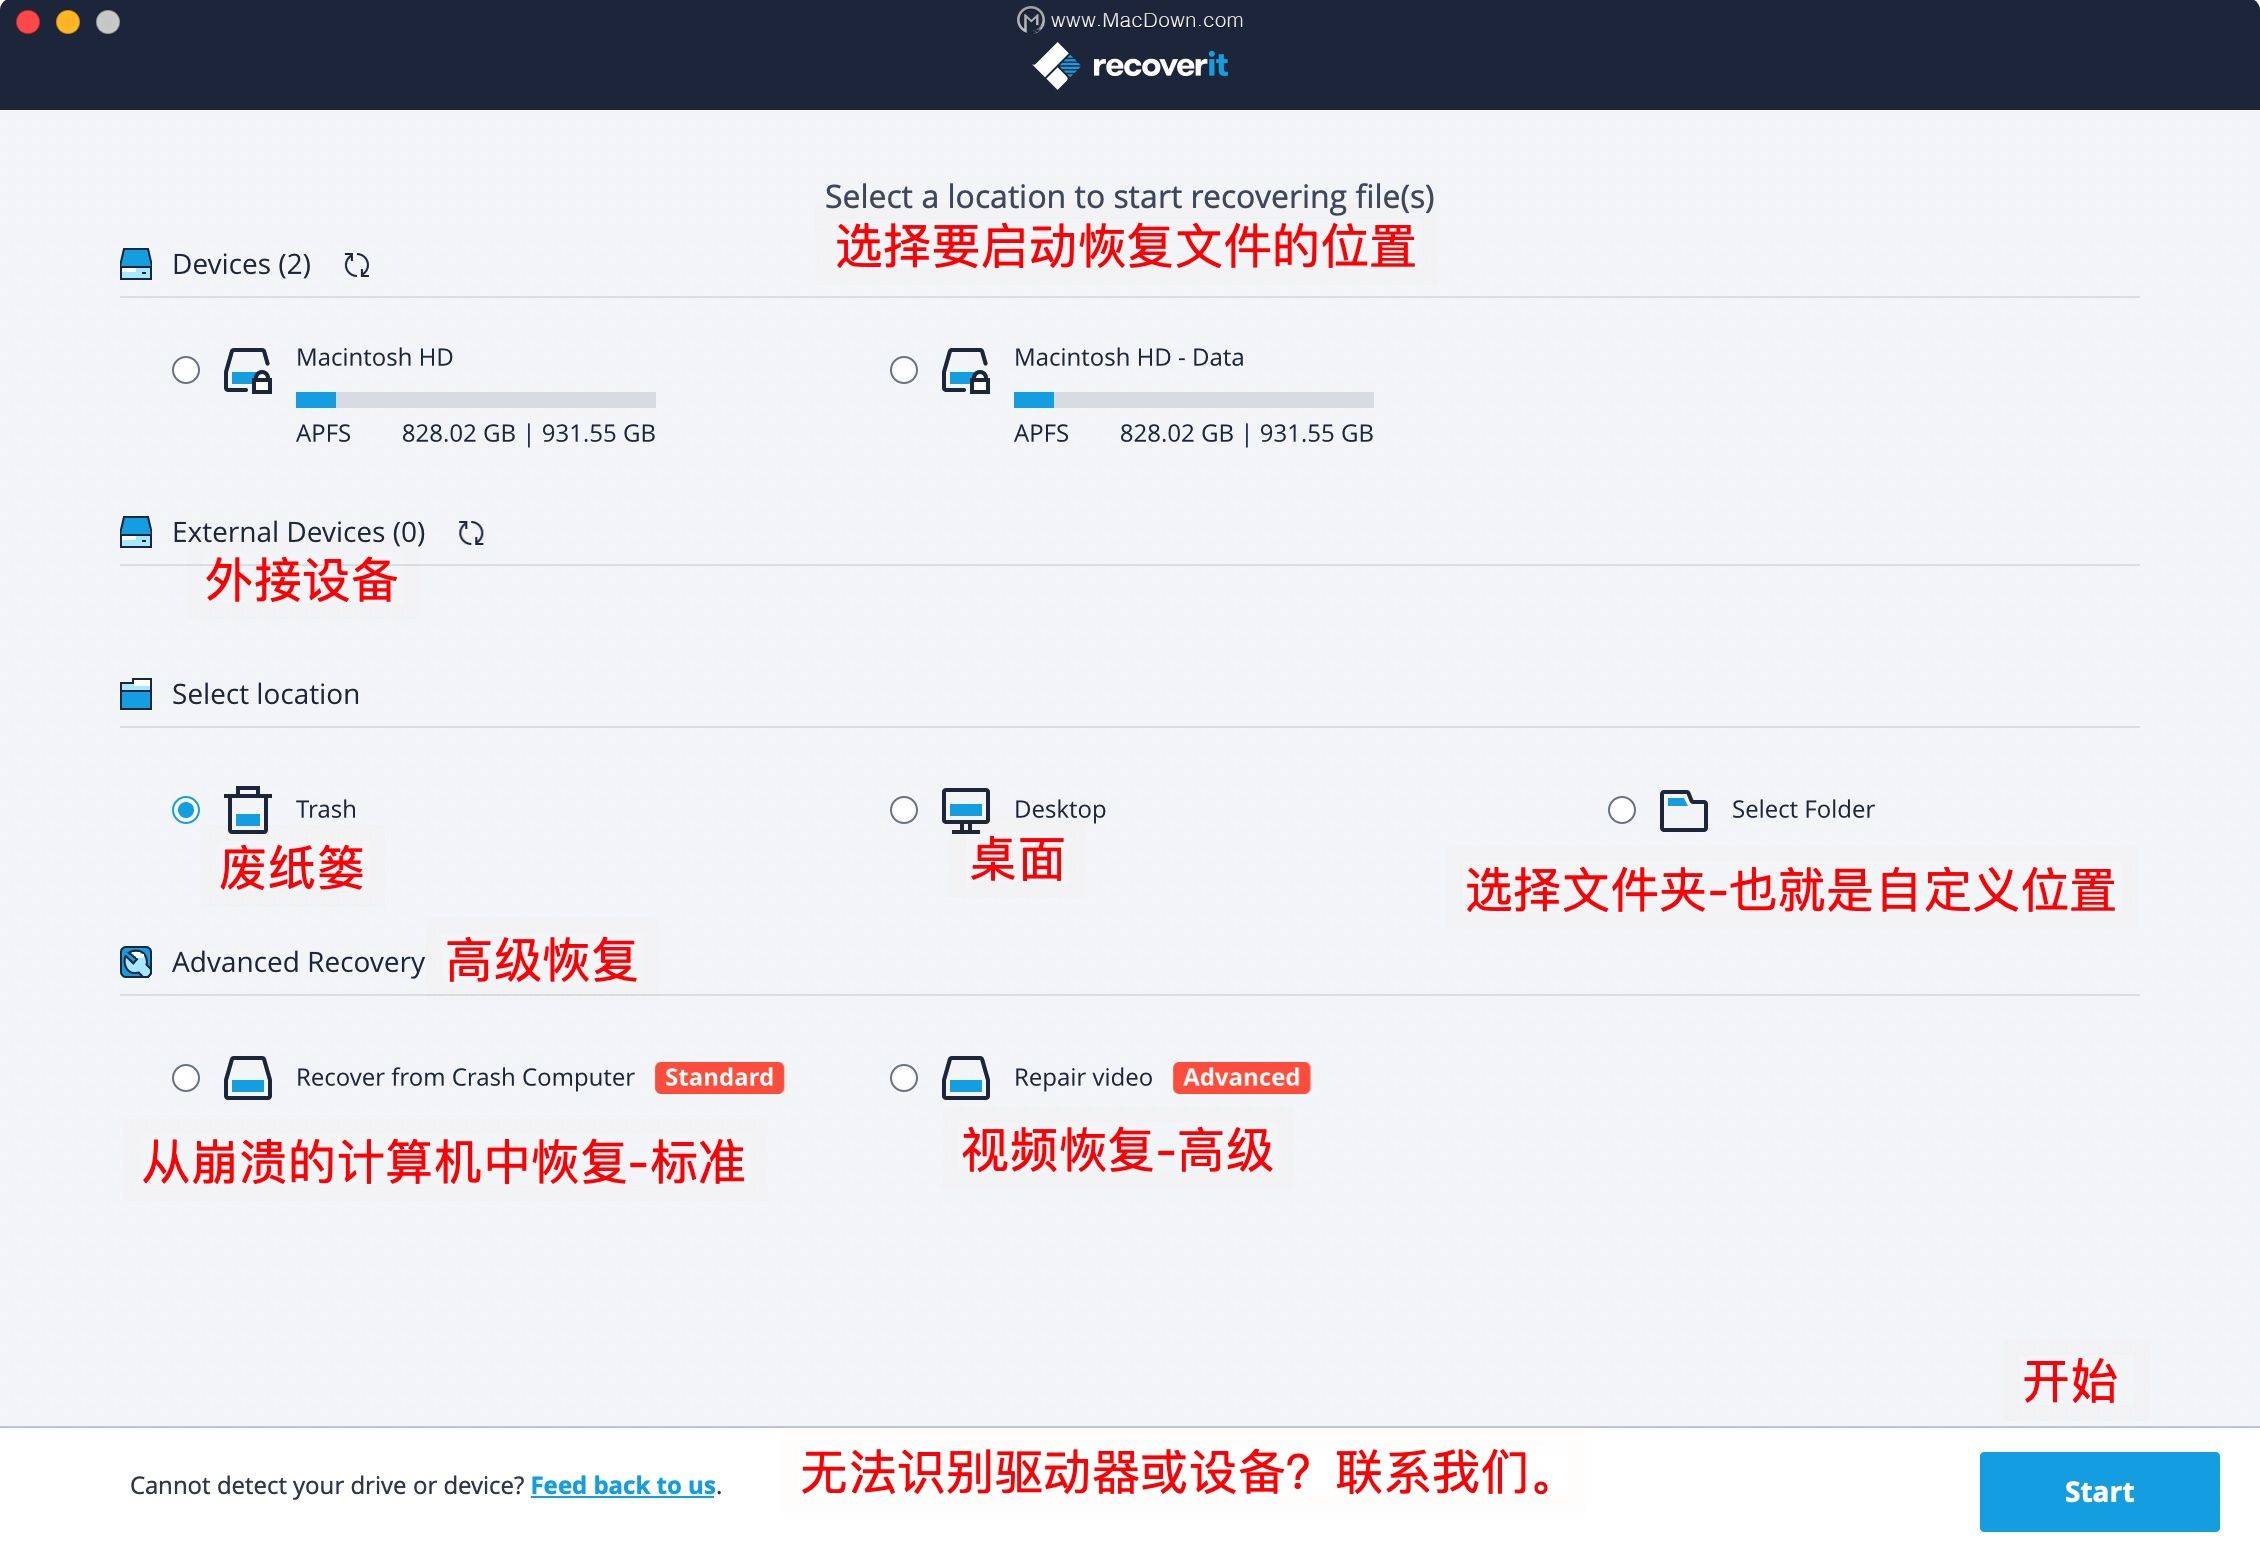
Task: Click the Macintosh HD storage usage bar
Action: (475, 399)
